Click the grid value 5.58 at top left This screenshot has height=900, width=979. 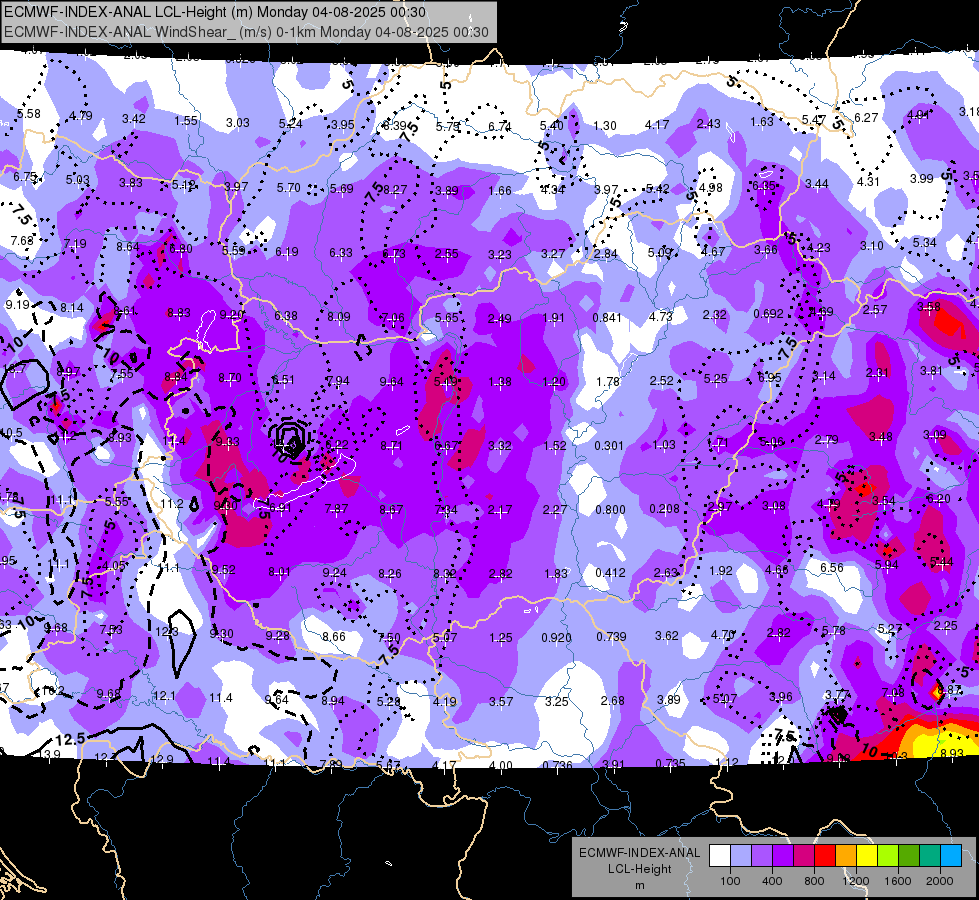[x=29, y=114]
